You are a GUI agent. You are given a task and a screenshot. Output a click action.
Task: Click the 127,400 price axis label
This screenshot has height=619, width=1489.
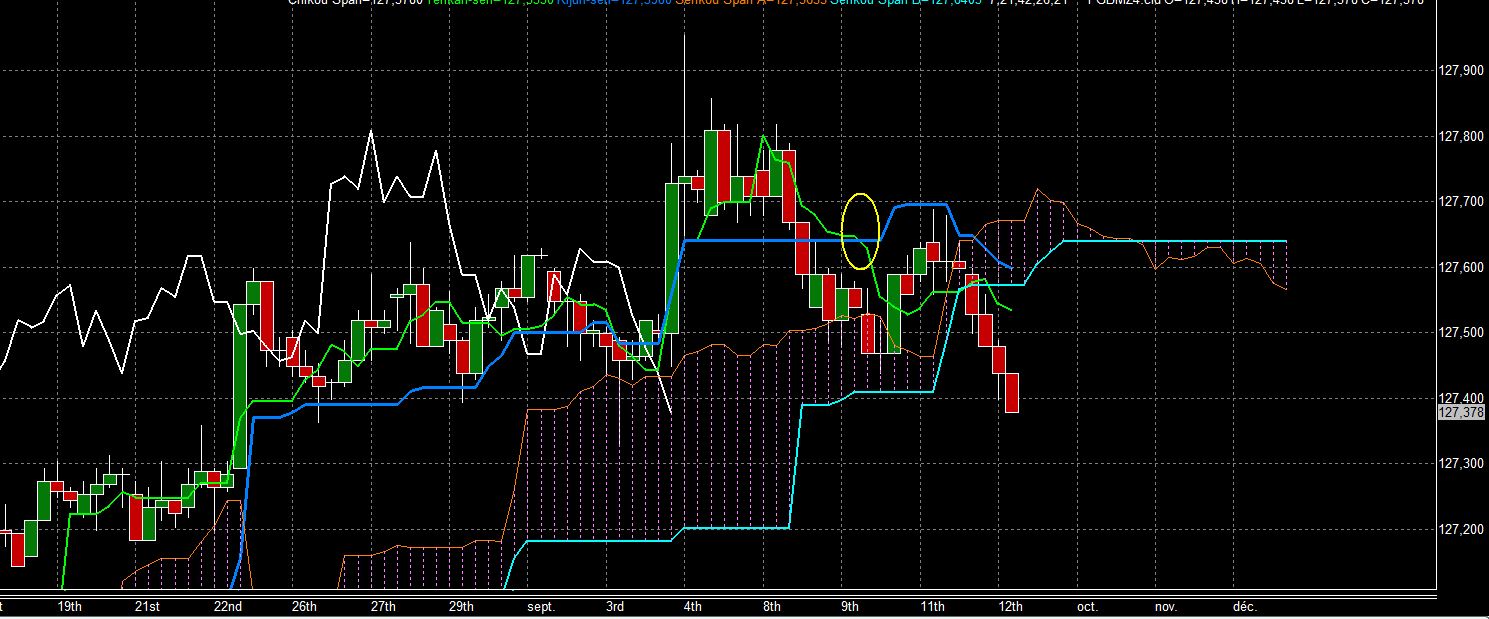tap(1461, 398)
